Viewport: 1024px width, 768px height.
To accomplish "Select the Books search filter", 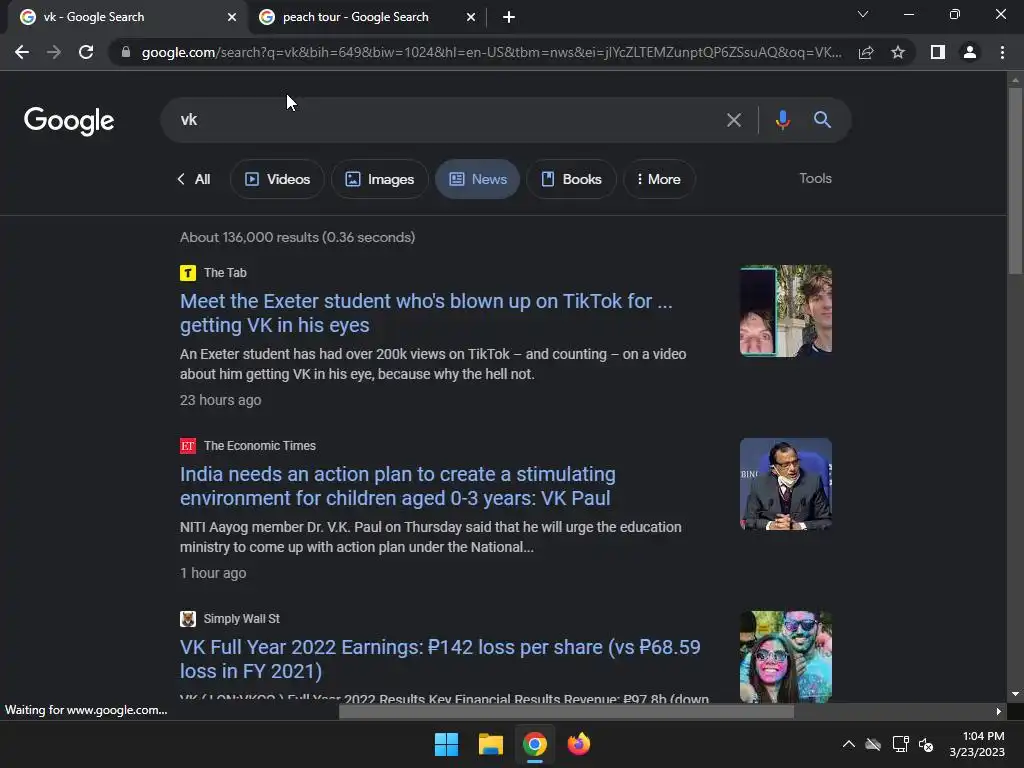I will (571, 180).
